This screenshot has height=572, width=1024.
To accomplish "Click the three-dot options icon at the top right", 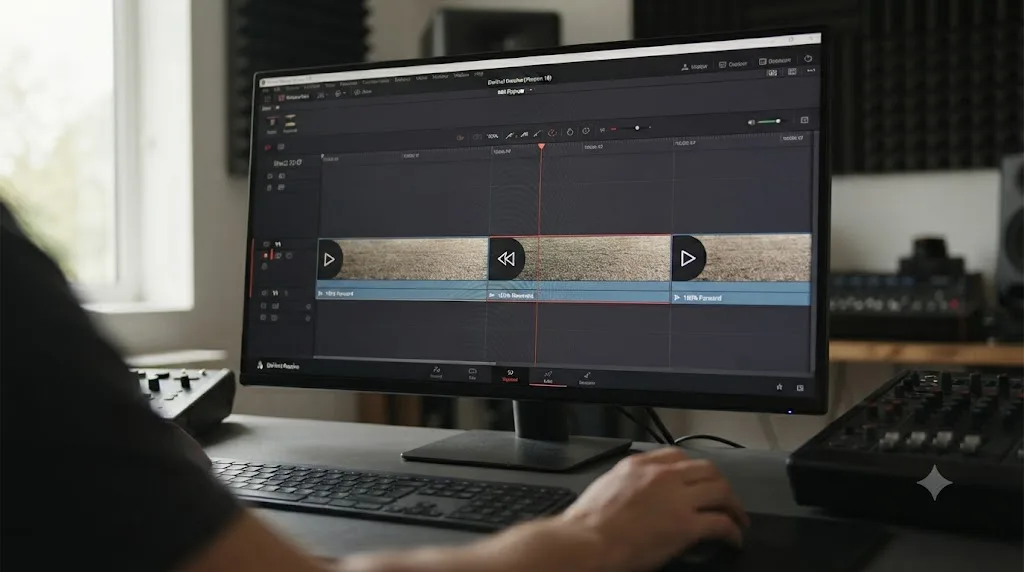I will (810, 70).
